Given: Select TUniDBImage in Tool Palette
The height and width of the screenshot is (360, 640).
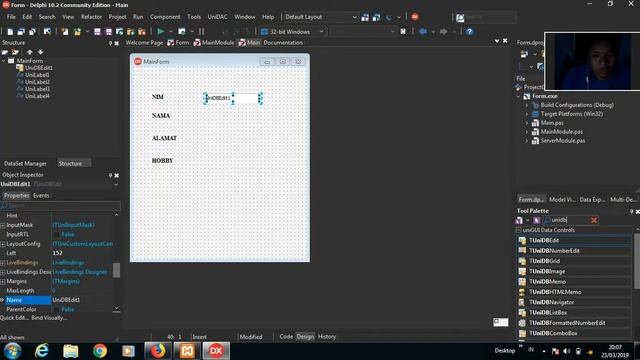Looking at the screenshot, I should tap(573, 271).
